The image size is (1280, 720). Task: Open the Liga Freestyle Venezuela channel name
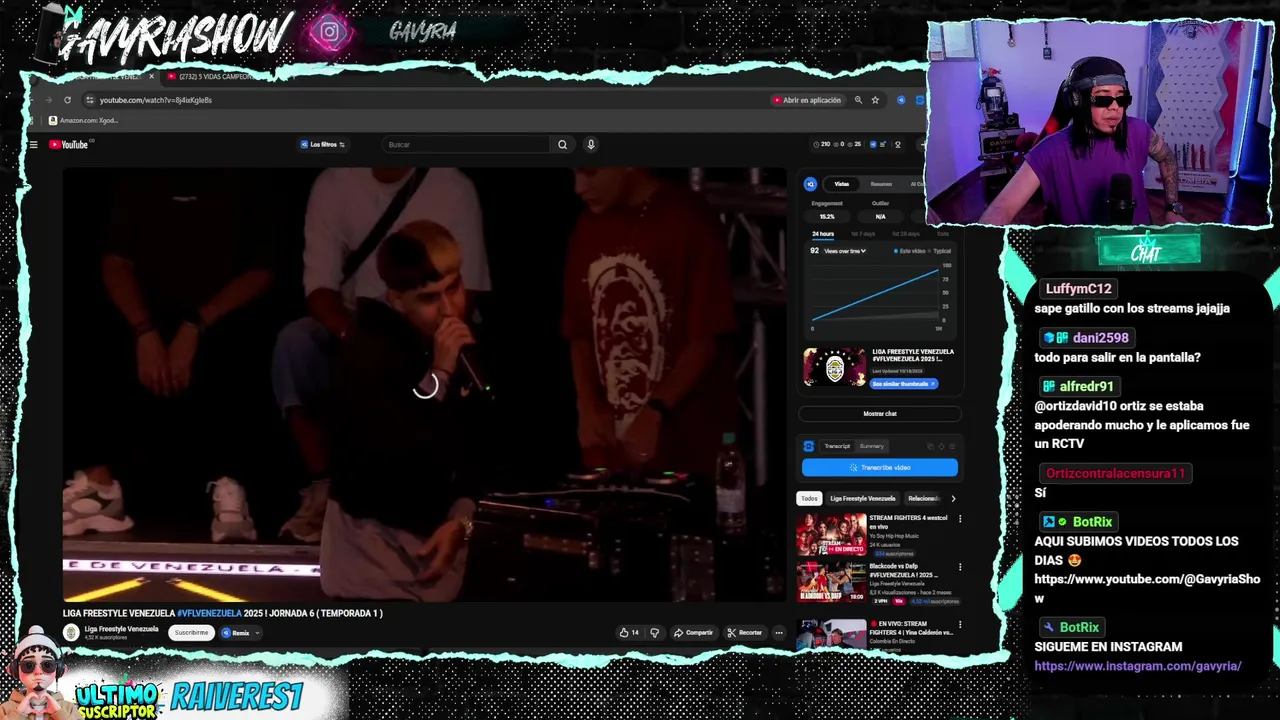[x=121, y=629]
